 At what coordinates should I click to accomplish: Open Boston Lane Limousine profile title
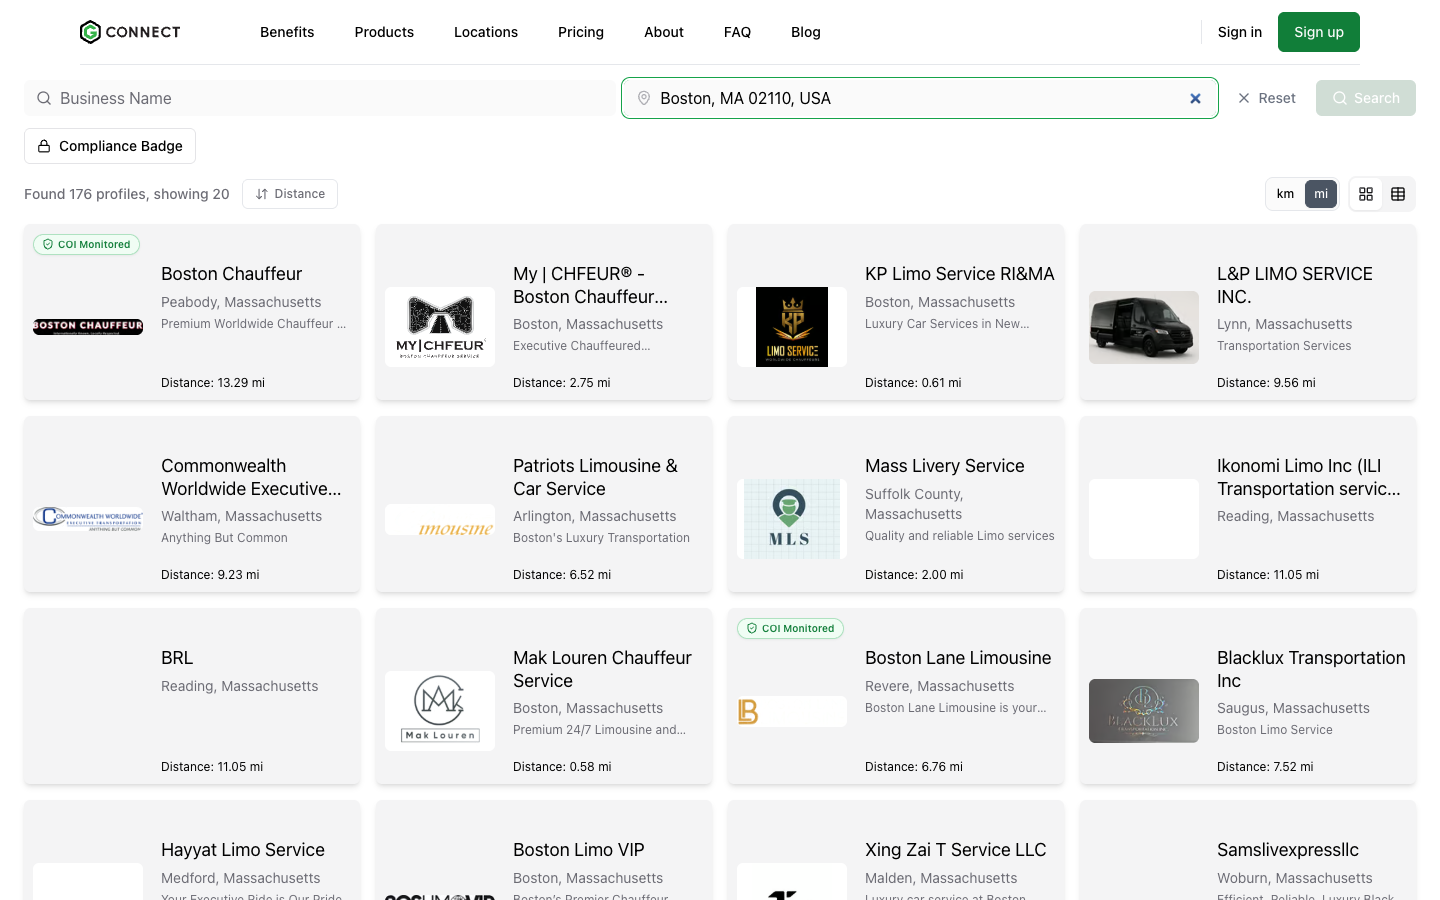pyautogui.click(x=958, y=658)
